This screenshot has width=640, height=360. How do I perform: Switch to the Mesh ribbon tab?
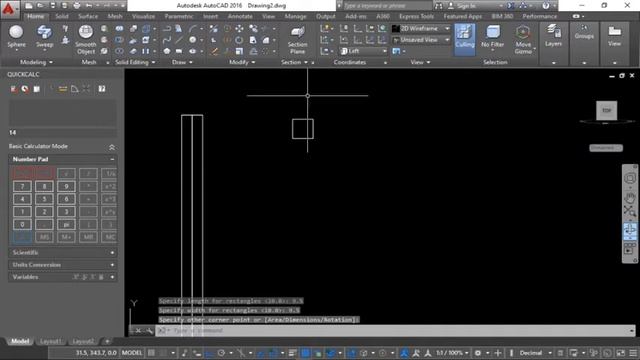click(115, 16)
